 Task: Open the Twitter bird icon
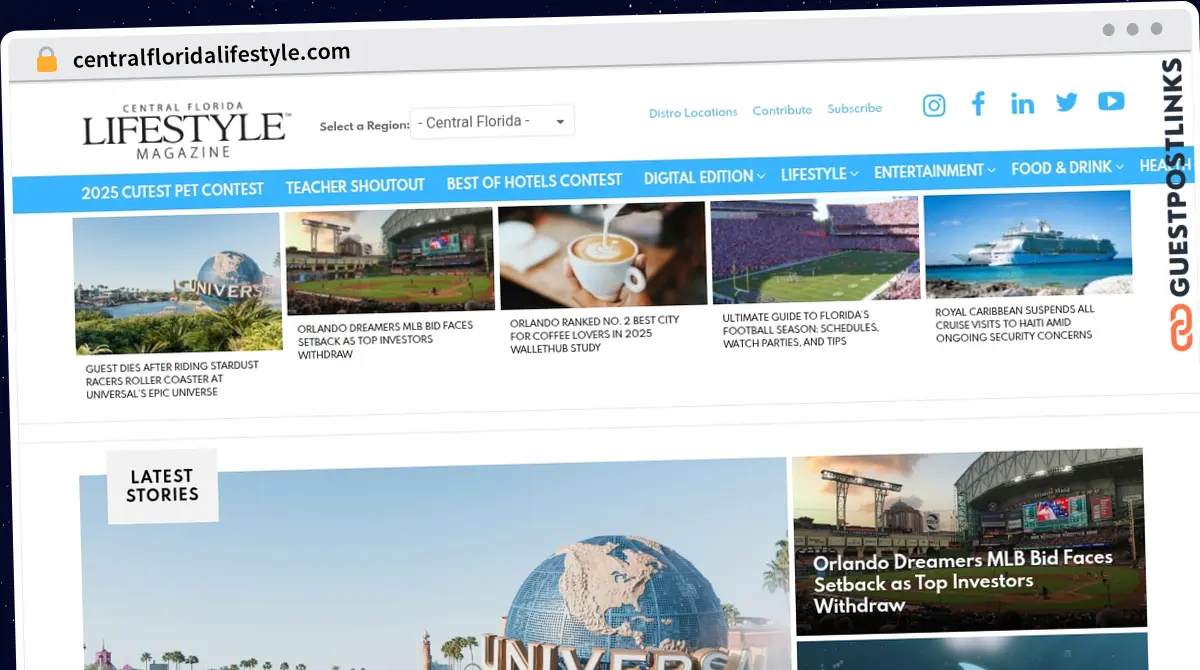point(1066,102)
